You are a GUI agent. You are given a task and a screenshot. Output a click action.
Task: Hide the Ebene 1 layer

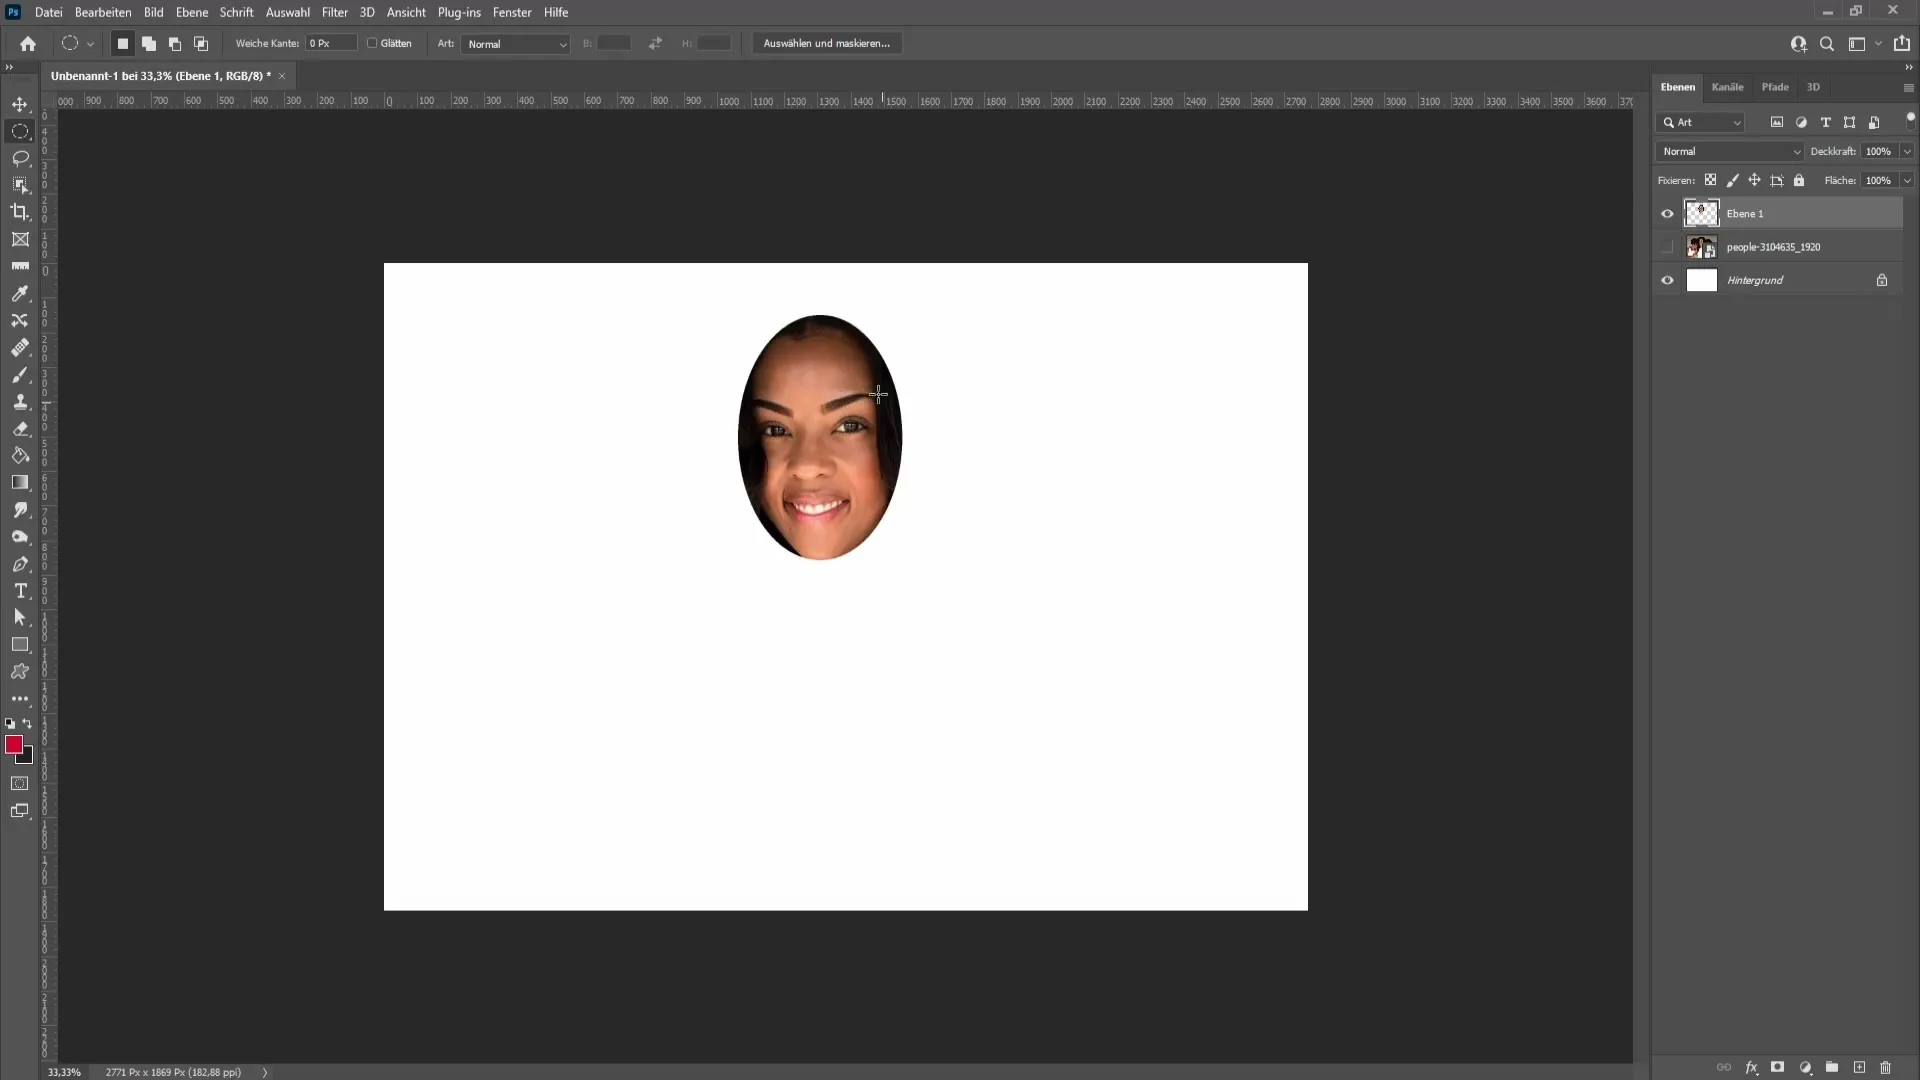click(x=1667, y=214)
